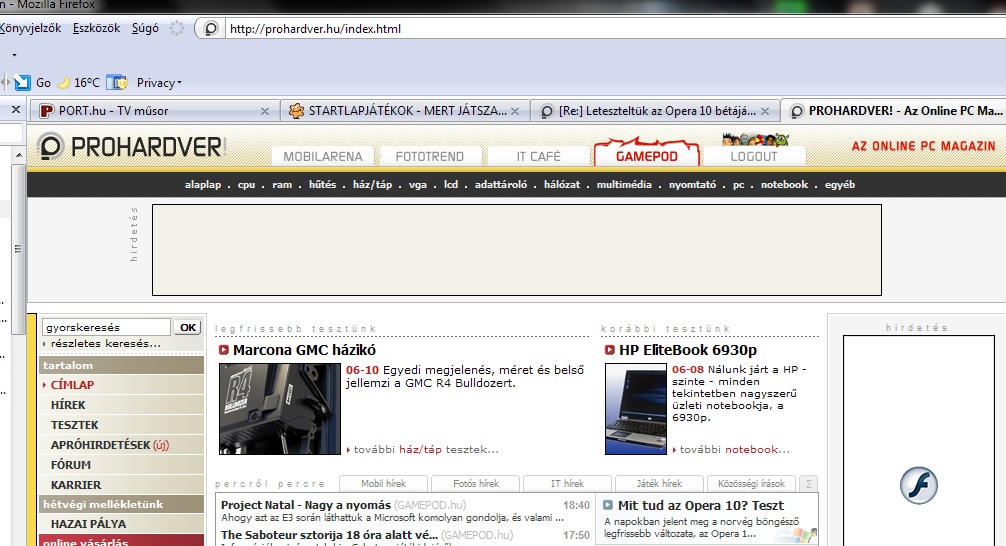1006x546 pixels.
Task: Open the Privacy dropdown
Action: point(158,82)
